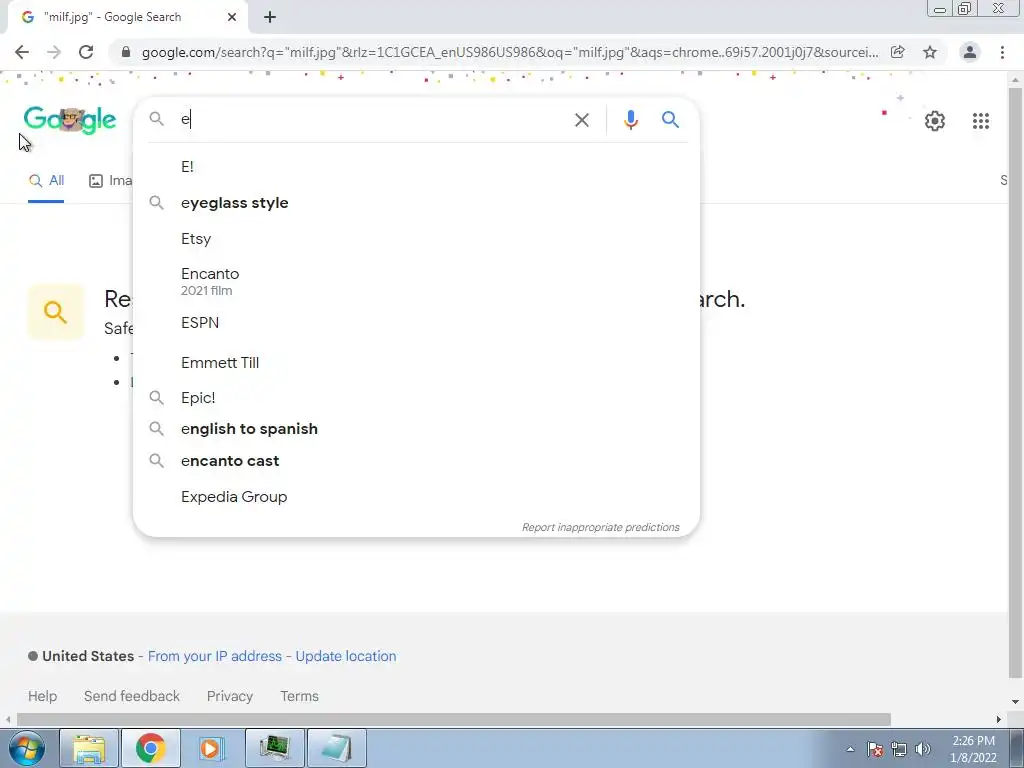Click the browser forward arrow

(x=54, y=52)
